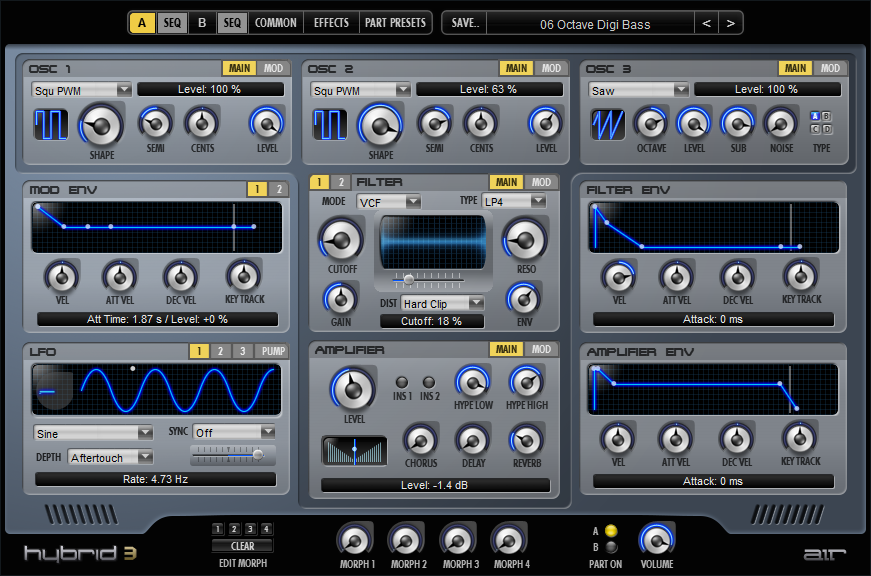Click the LFO sine waveform display
Viewport: 871px width, 576px height.
[x=156, y=390]
